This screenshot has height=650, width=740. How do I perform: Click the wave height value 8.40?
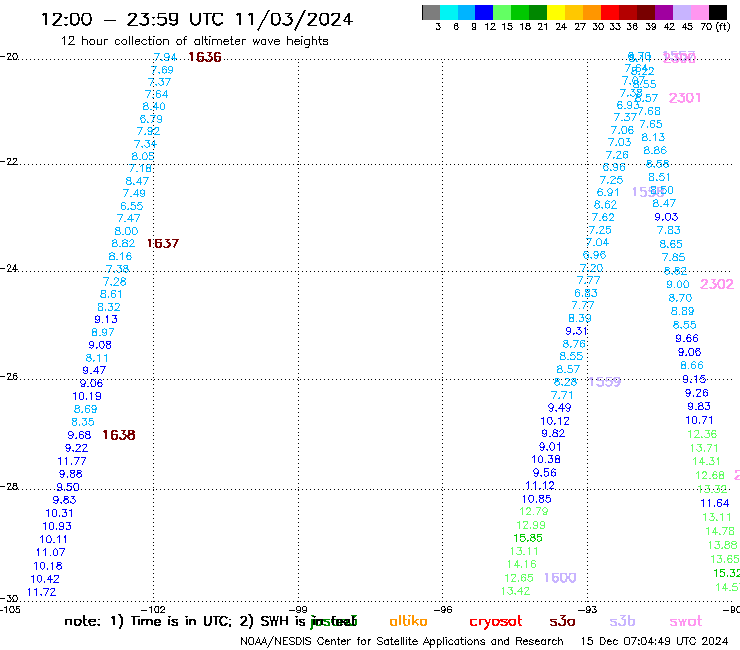tap(154, 107)
